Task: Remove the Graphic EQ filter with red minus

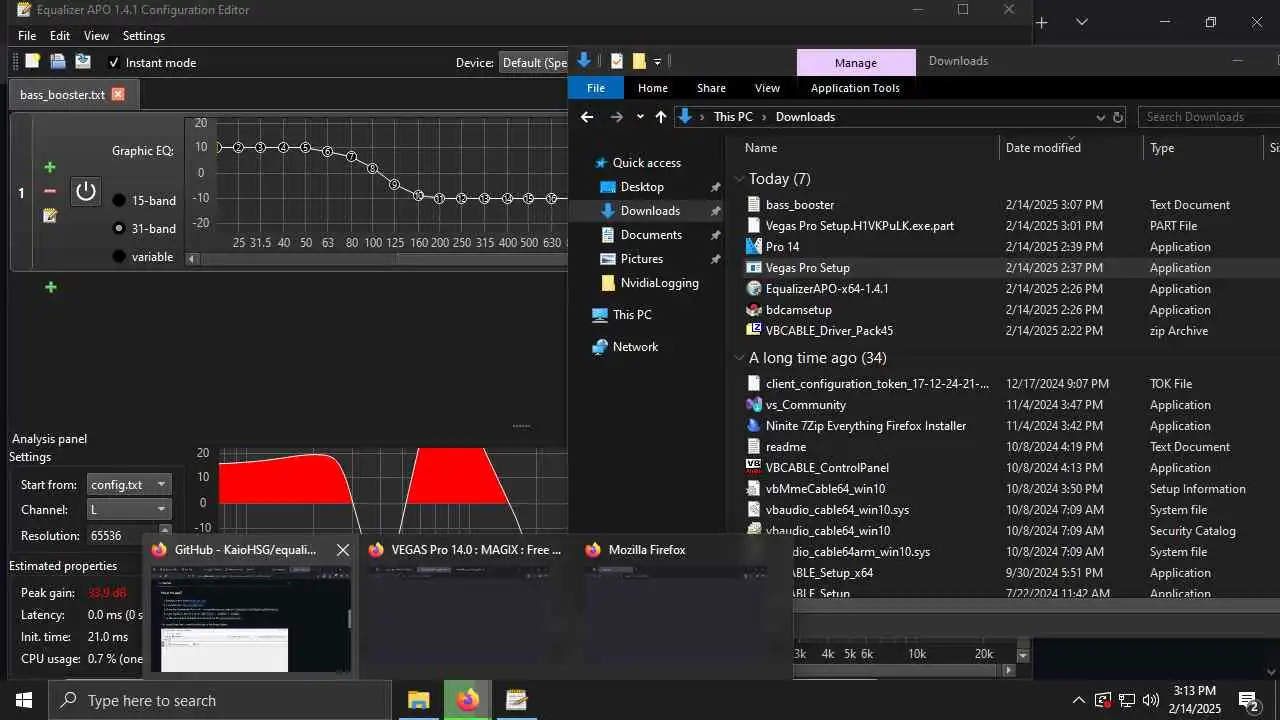Action: 50,191
